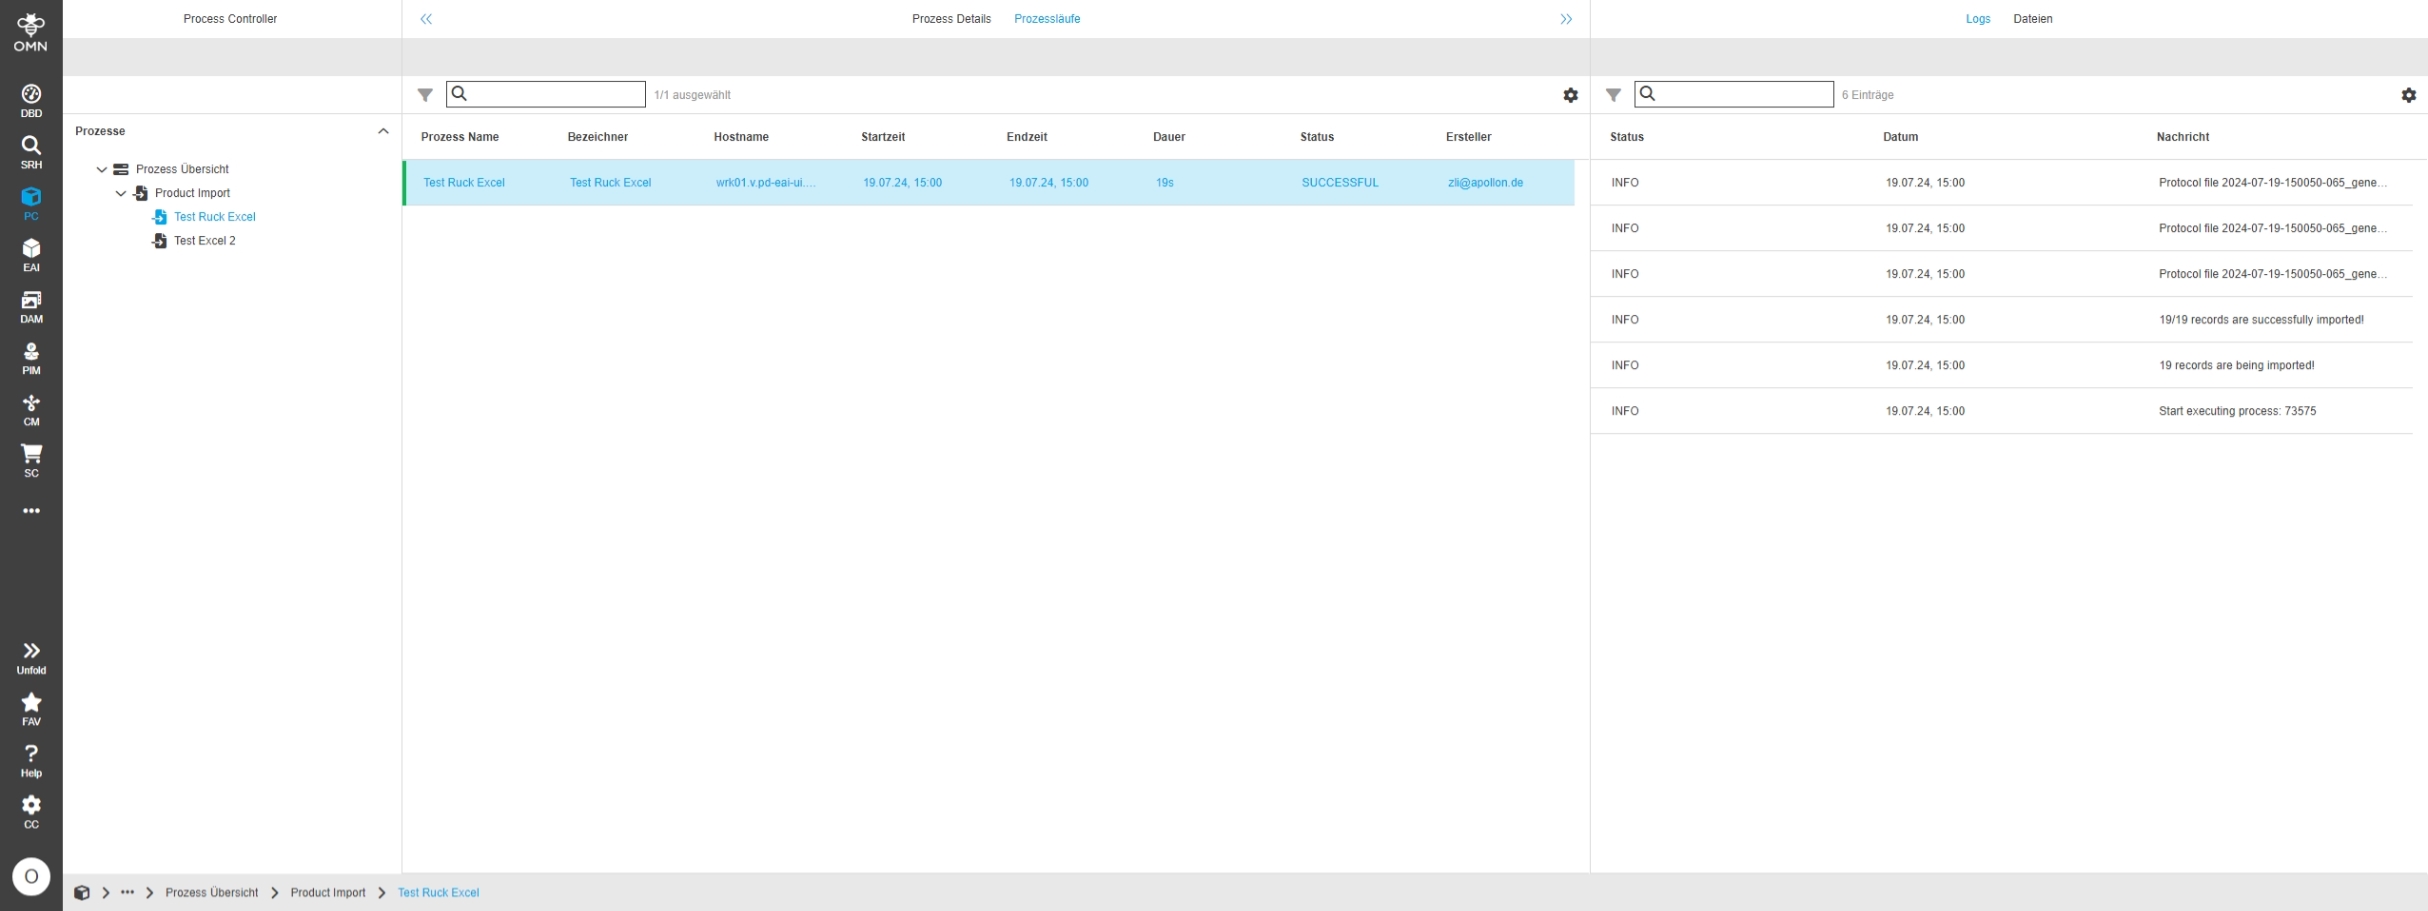2428x911 pixels.
Task: Collapse the Prozess Übersicht tree node
Action: [x=102, y=170]
